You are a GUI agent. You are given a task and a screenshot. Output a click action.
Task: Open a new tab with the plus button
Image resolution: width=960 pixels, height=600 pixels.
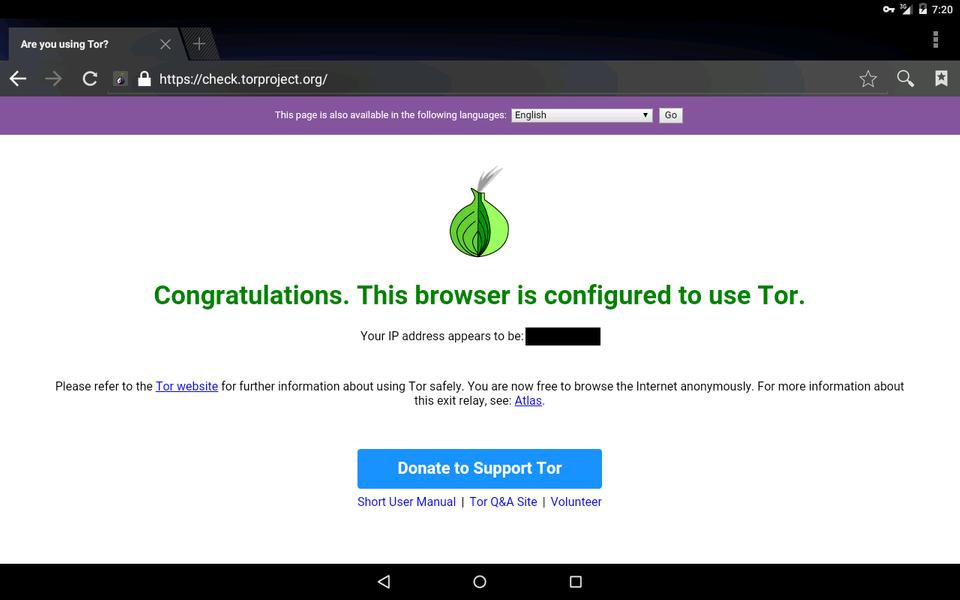point(199,43)
